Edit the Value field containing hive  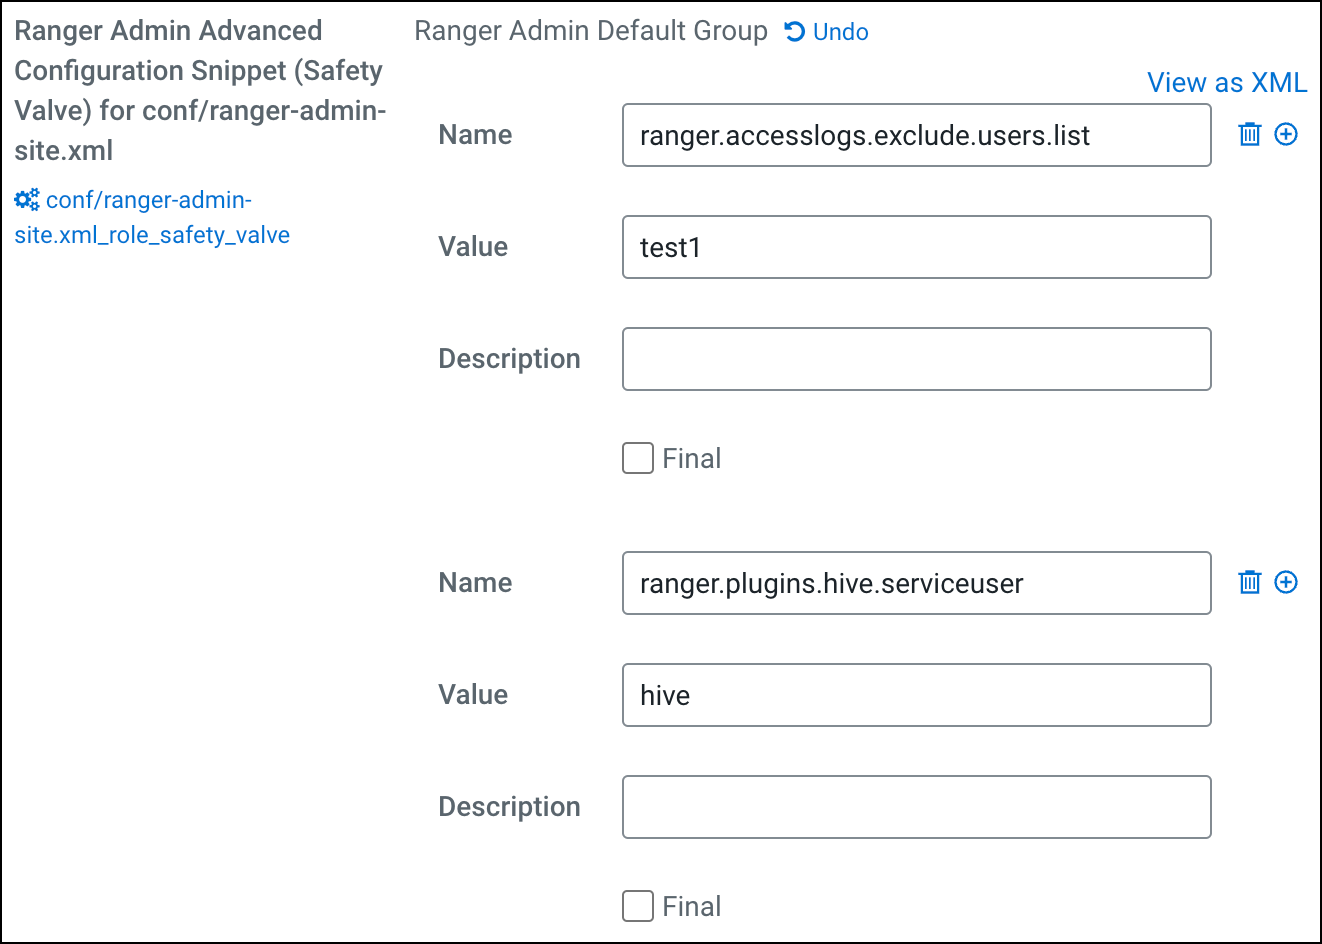[916, 695]
